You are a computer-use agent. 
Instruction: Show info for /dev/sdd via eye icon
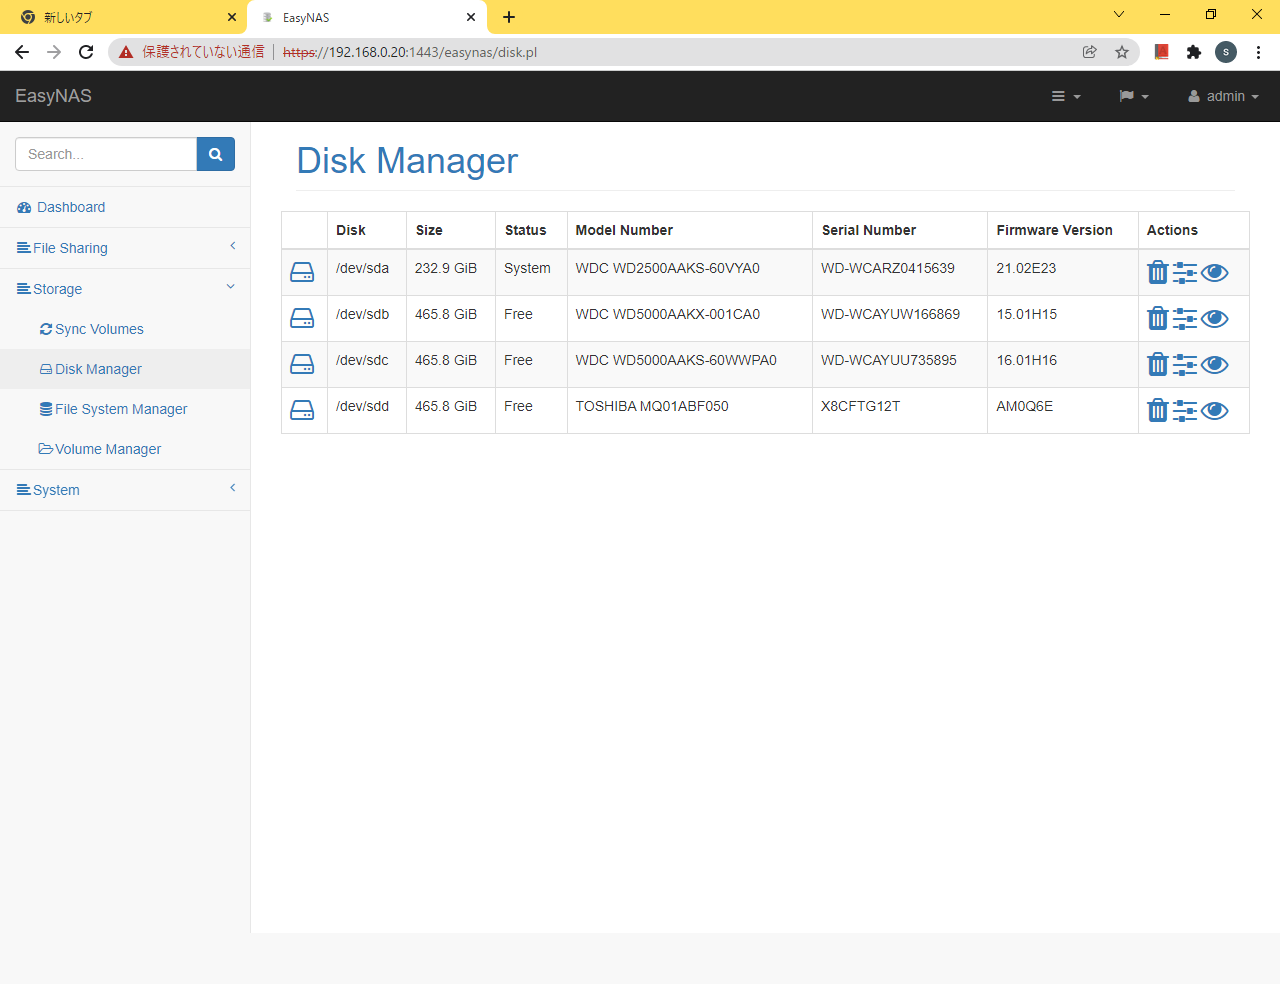(x=1215, y=411)
